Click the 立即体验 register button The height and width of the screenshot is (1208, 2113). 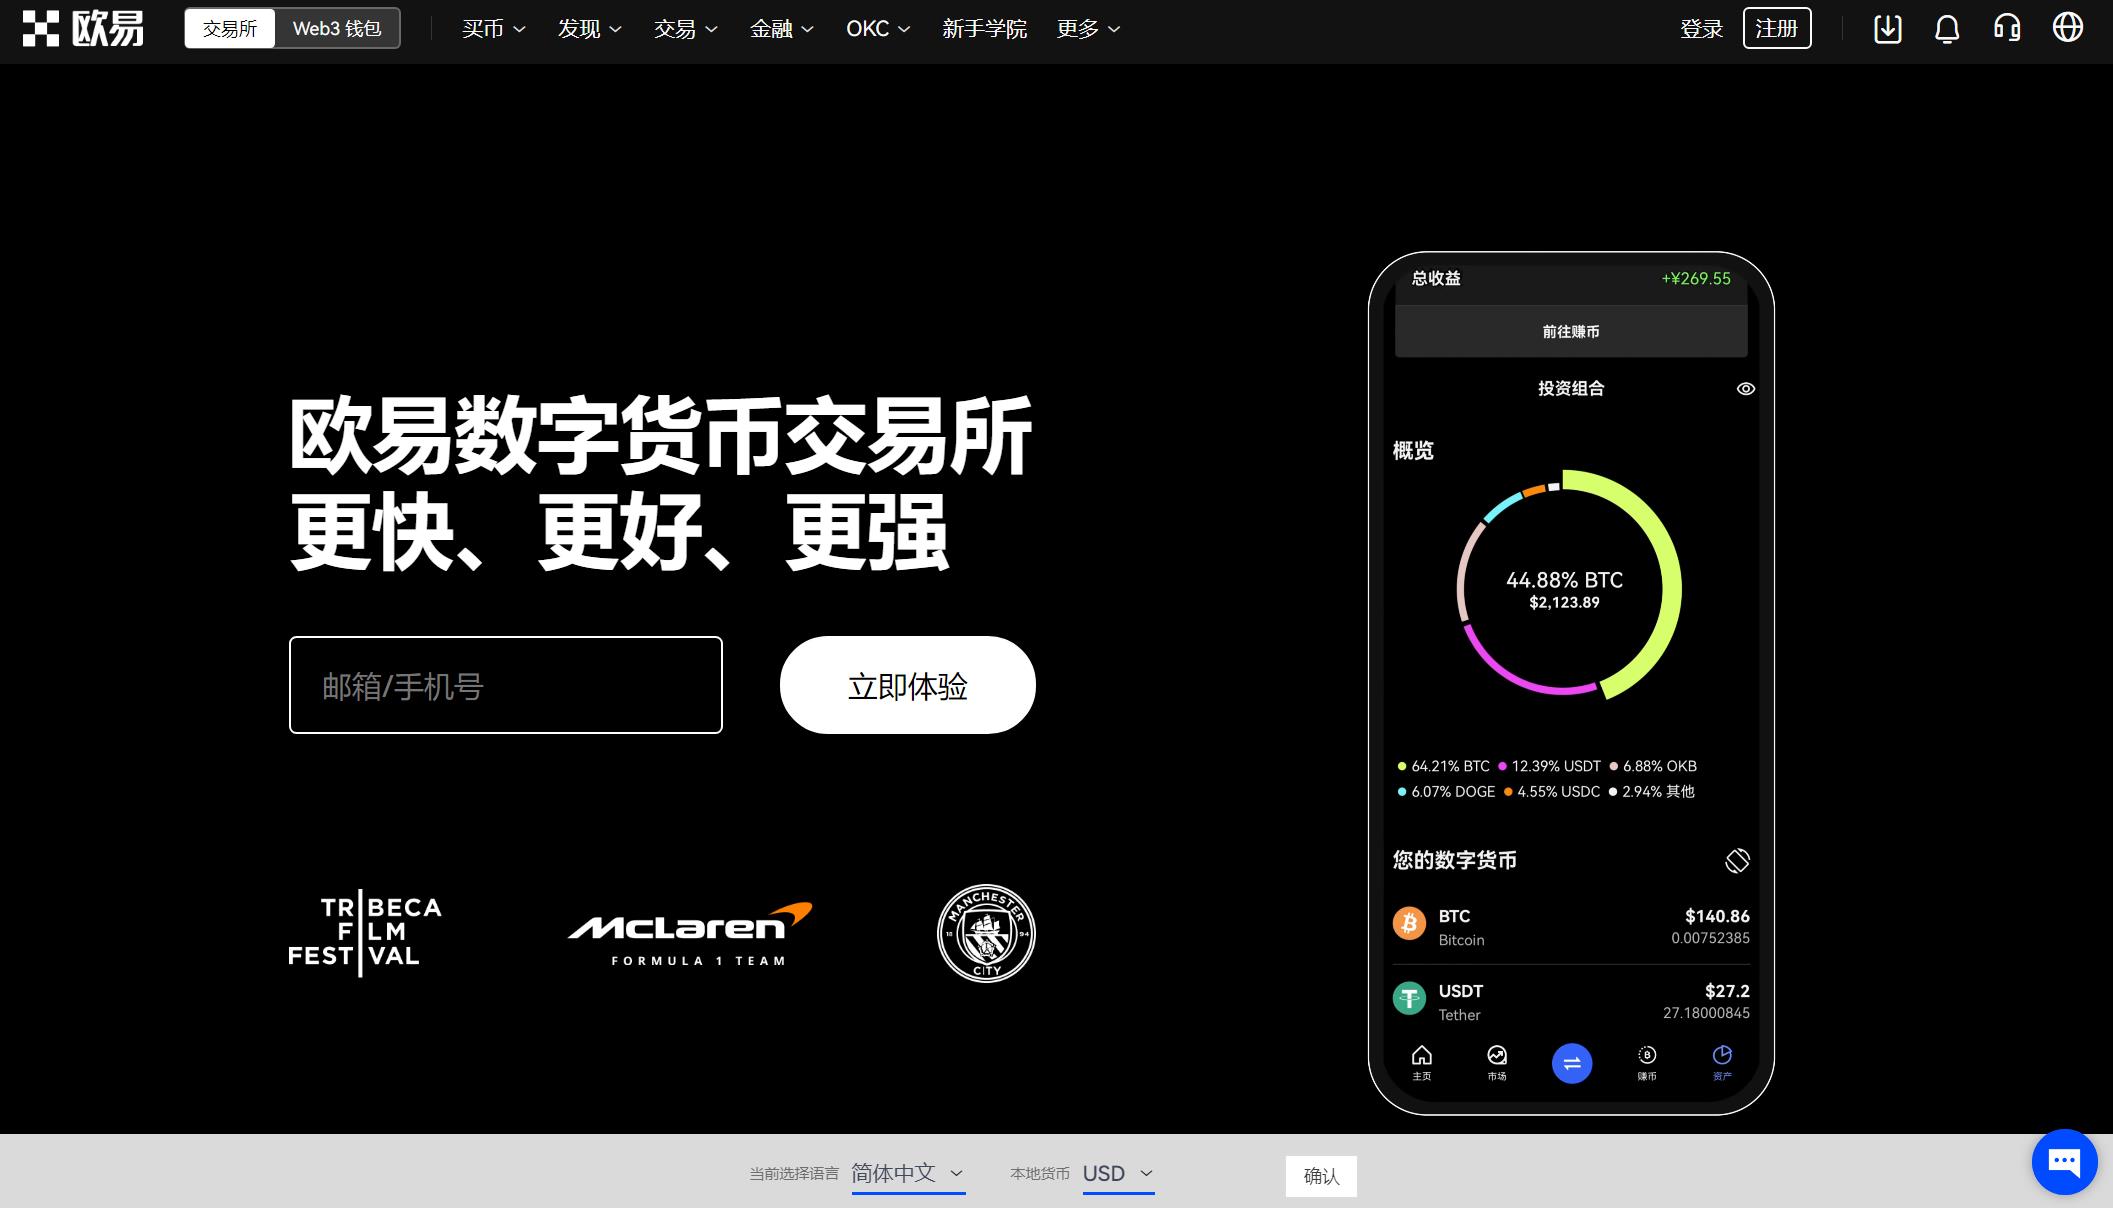907,685
